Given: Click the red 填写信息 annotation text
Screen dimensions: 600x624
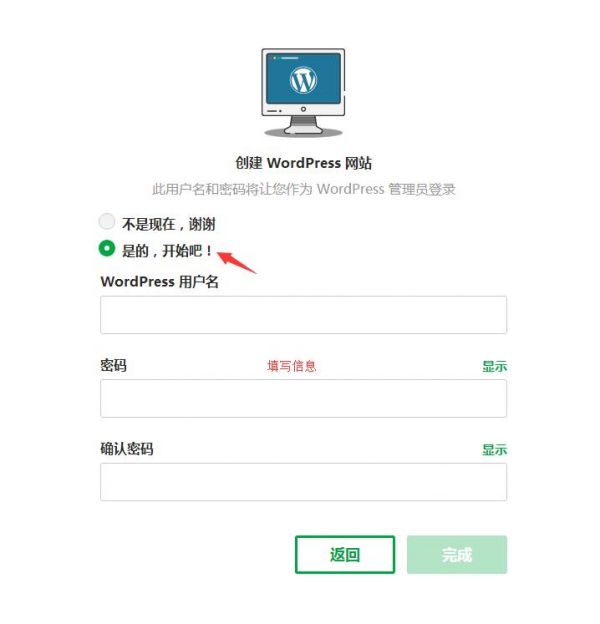Looking at the screenshot, I should (x=291, y=366).
